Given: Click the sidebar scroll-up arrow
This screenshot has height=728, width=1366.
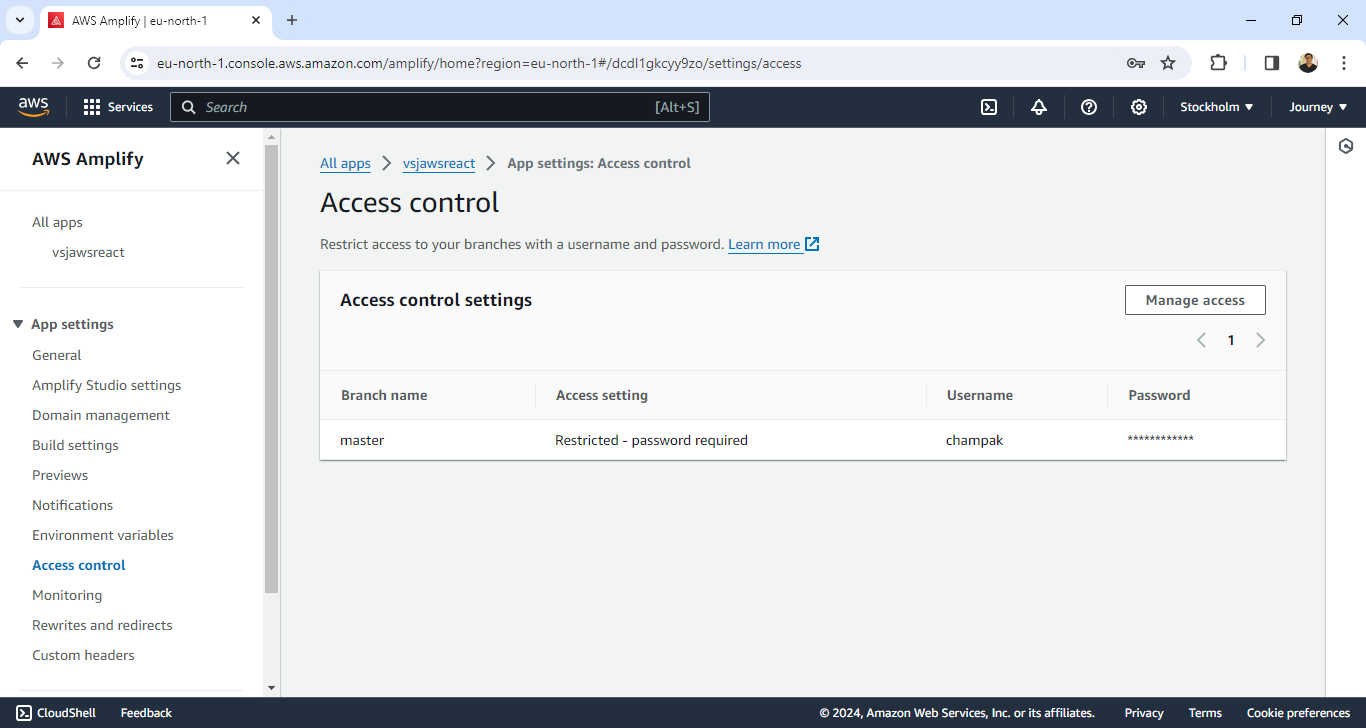Looking at the screenshot, I should click(x=271, y=136).
